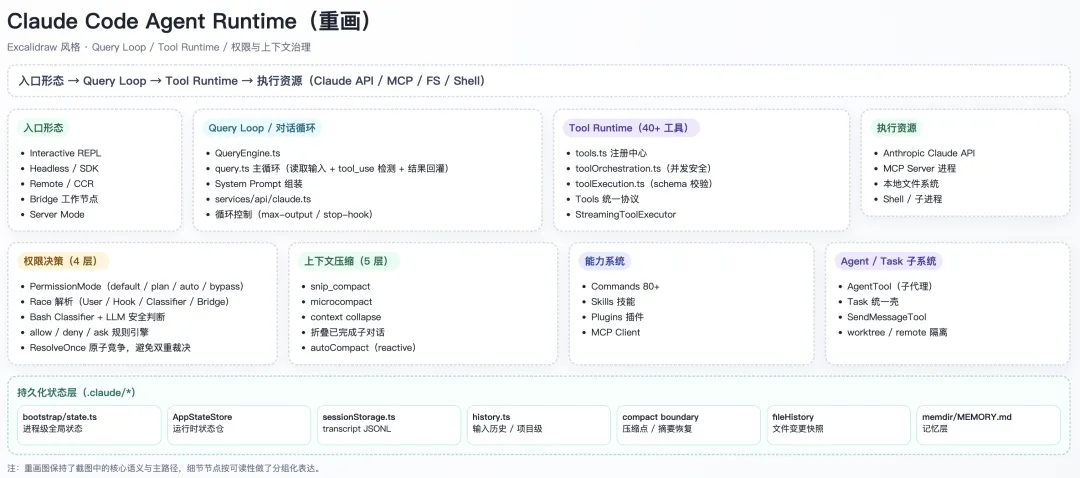This screenshot has height=478, width=1080.
Task: Click toolOrchestration.ts entry
Action: pyautogui.click(x=643, y=169)
